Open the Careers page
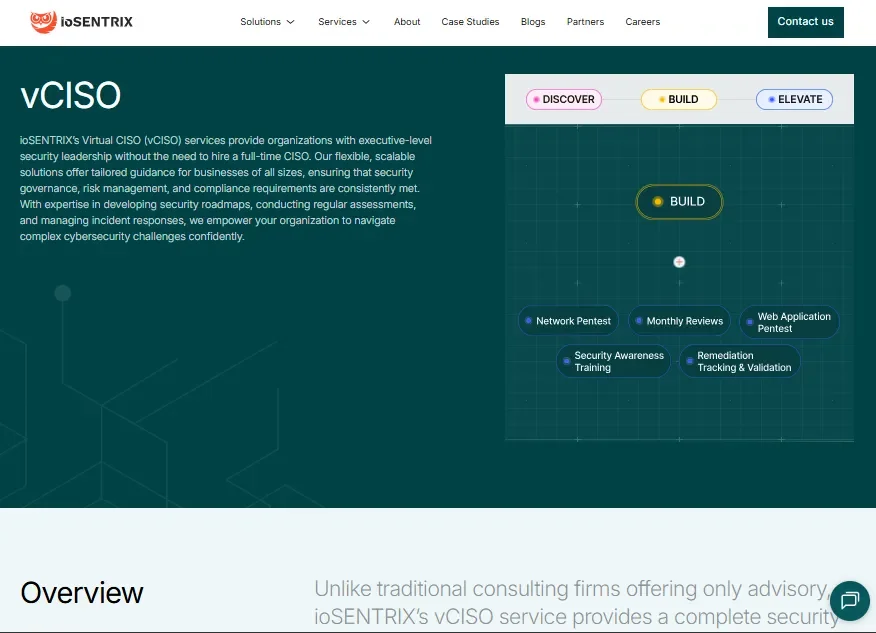876x633 pixels. (642, 22)
